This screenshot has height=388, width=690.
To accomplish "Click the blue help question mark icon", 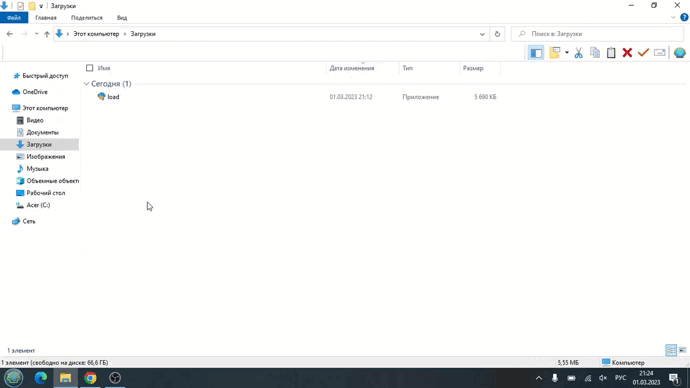I will (684, 18).
